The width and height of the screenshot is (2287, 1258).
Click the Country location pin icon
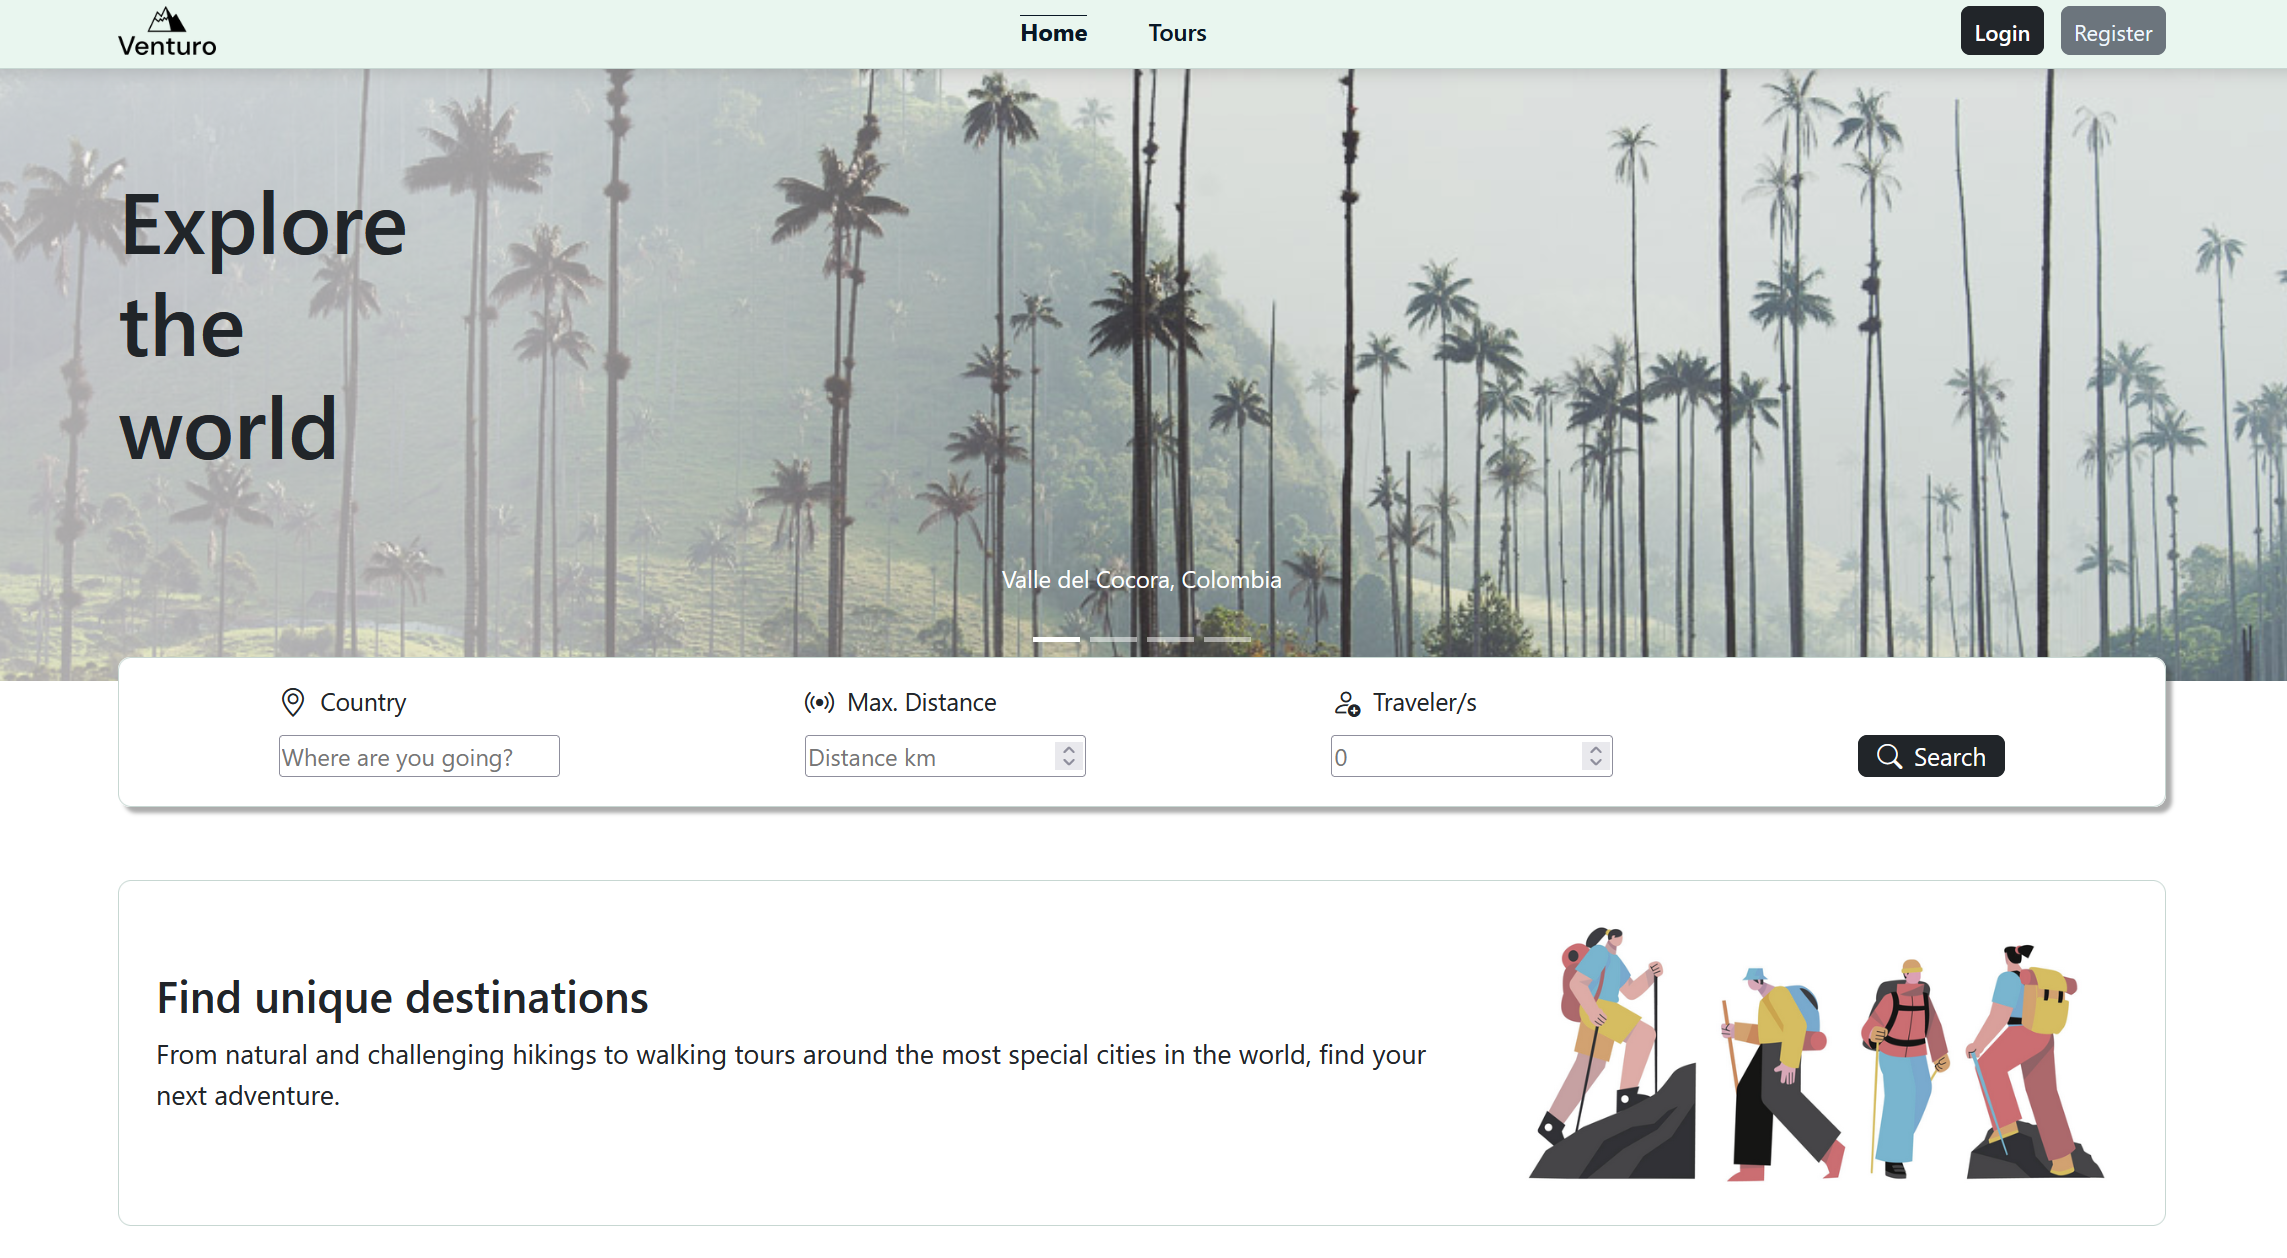(x=293, y=703)
